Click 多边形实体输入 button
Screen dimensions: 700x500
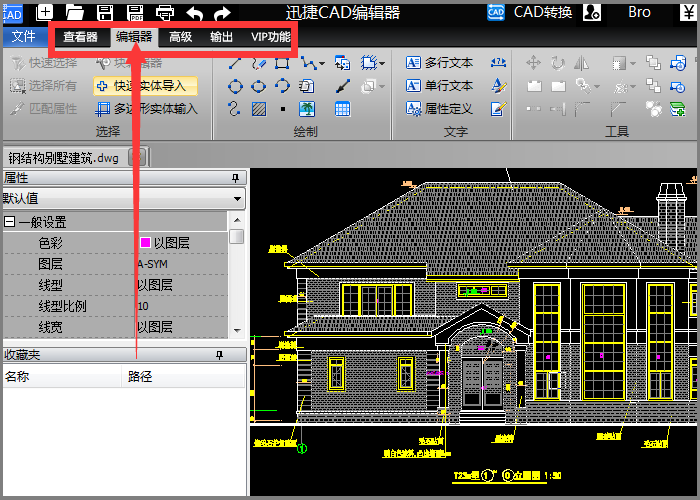(x=146, y=108)
